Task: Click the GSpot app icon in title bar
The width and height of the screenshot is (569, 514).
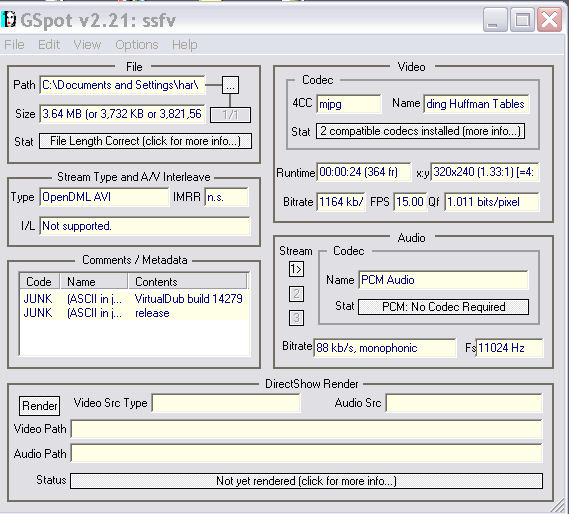Action: [x=9, y=19]
